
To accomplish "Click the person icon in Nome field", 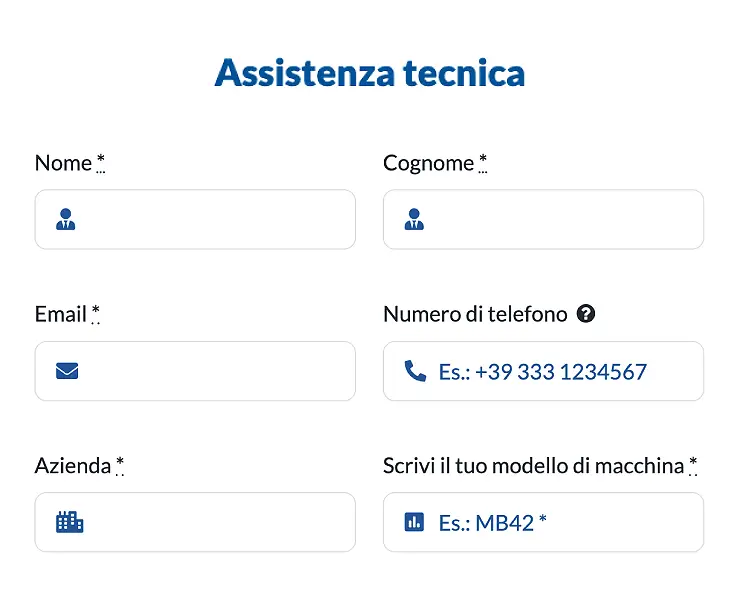I will (65, 219).
